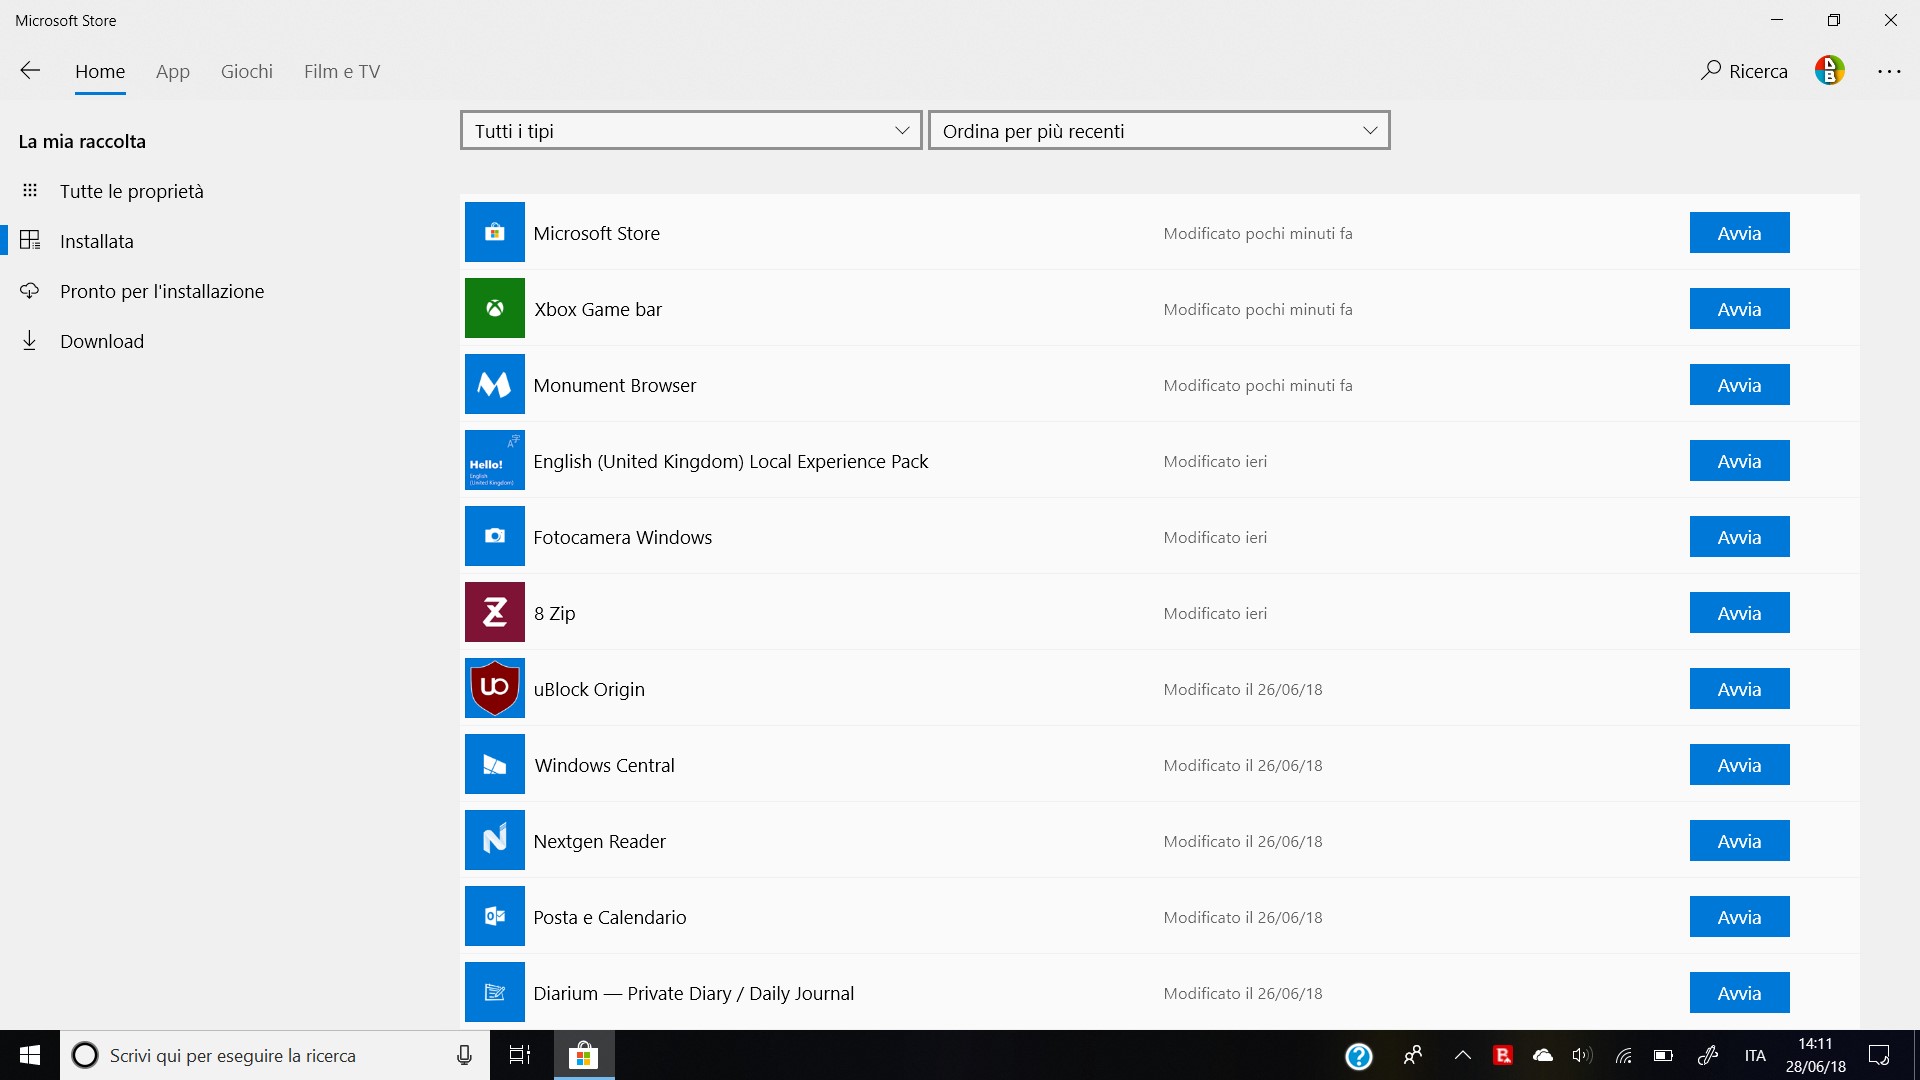1920x1080 pixels.
Task: Switch to the Home tab
Action: [100, 71]
